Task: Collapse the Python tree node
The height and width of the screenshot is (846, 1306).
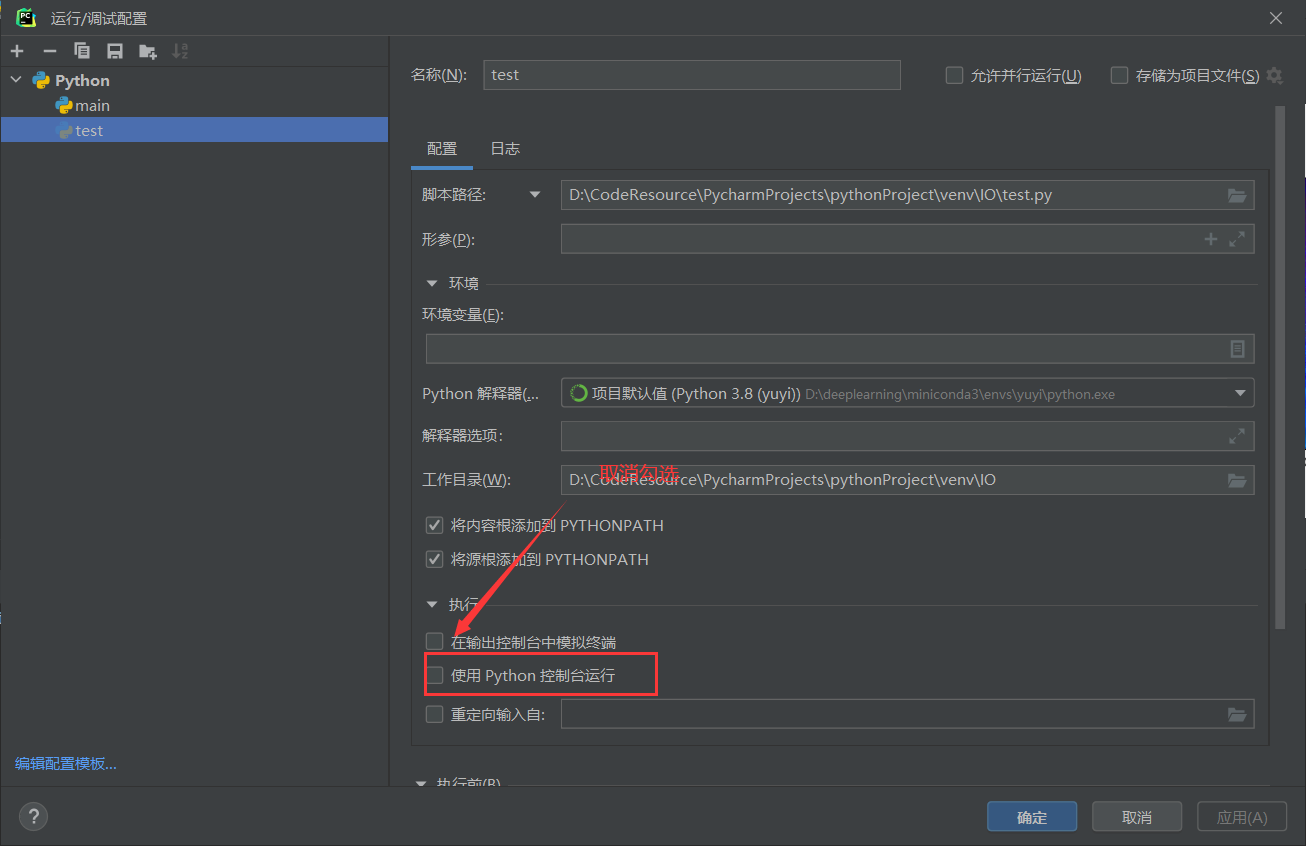Action: click(16, 80)
